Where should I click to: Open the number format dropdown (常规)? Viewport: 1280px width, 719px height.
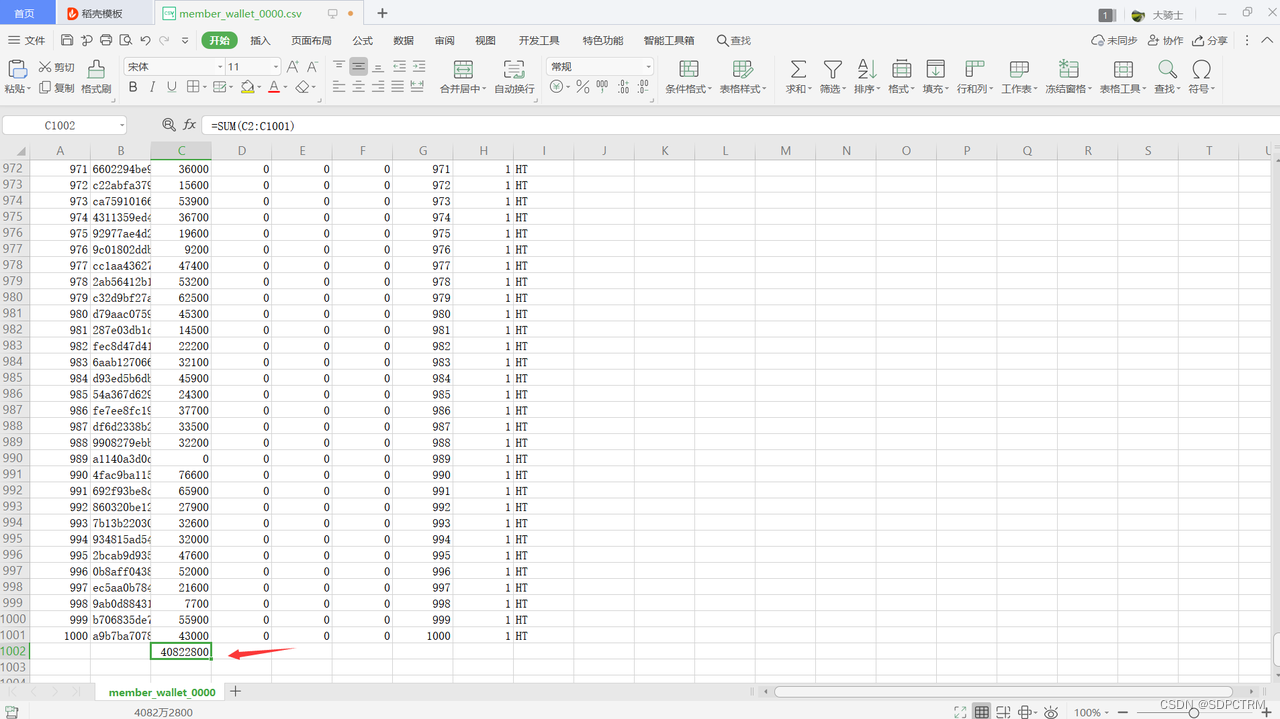pyautogui.click(x=648, y=66)
